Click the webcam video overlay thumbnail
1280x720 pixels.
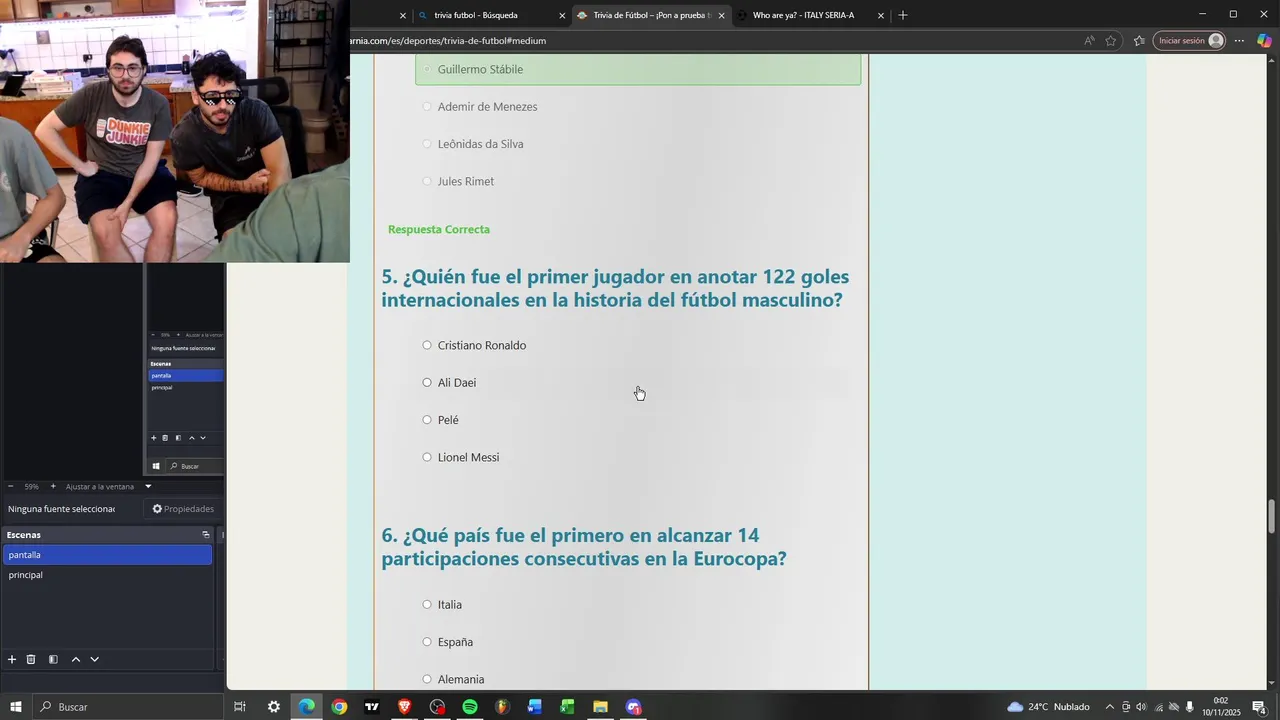coord(175,131)
